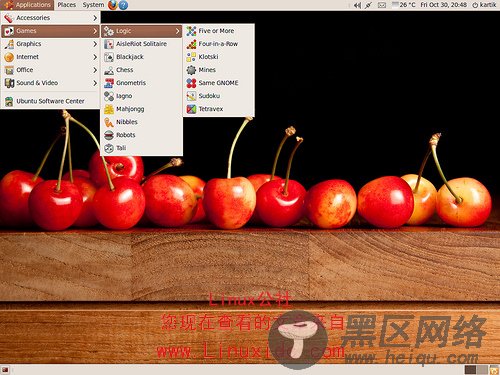This screenshot has width=500, height=375.
Task: Expand the Games submenu arrow
Action: (x=95, y=31)
